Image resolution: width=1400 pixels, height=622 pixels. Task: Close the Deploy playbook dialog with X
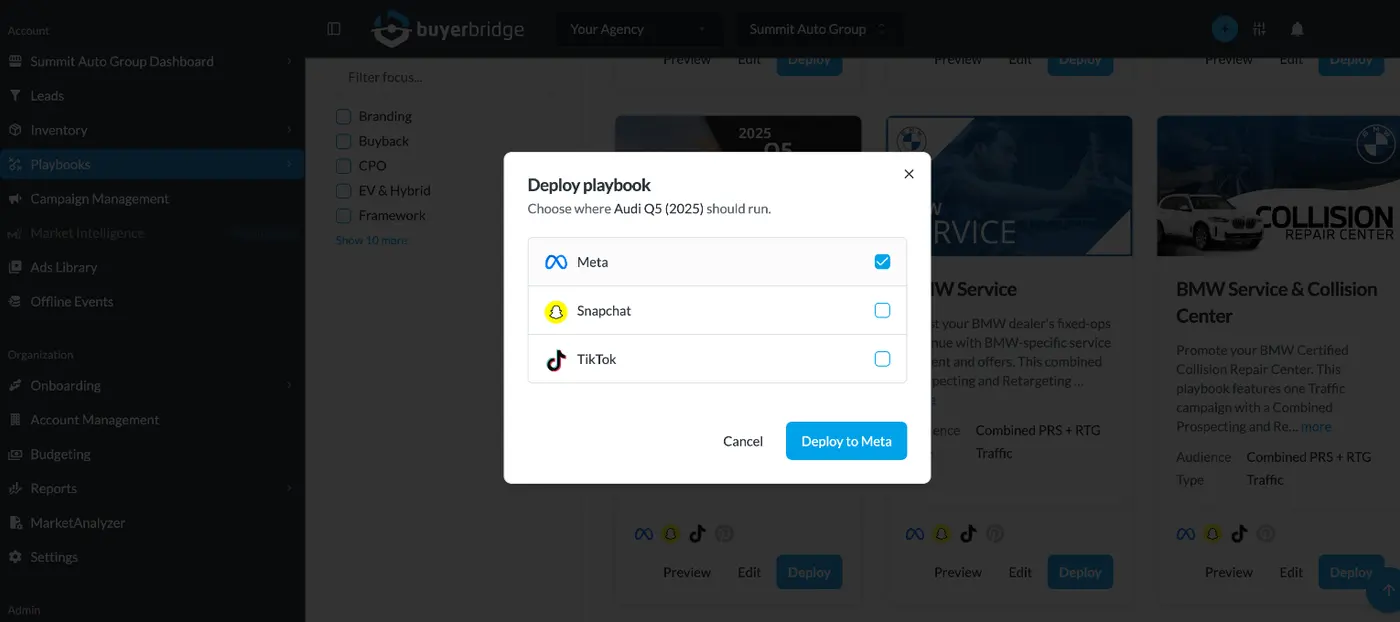[x=909, y=174]
